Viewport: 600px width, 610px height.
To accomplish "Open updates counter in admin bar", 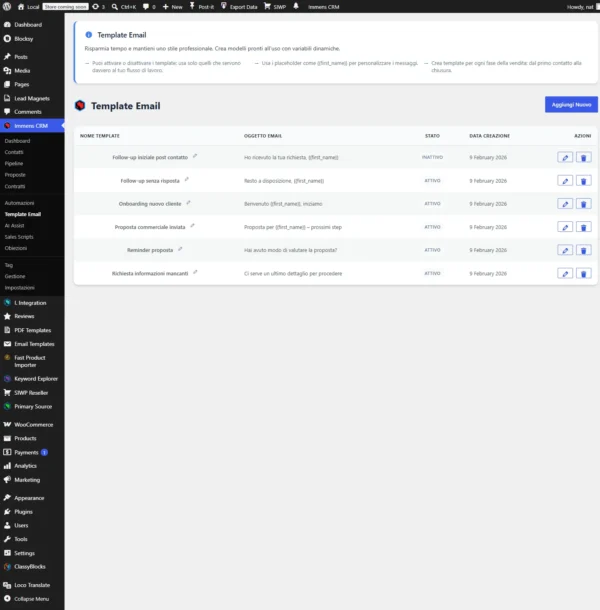I will 98,7.
